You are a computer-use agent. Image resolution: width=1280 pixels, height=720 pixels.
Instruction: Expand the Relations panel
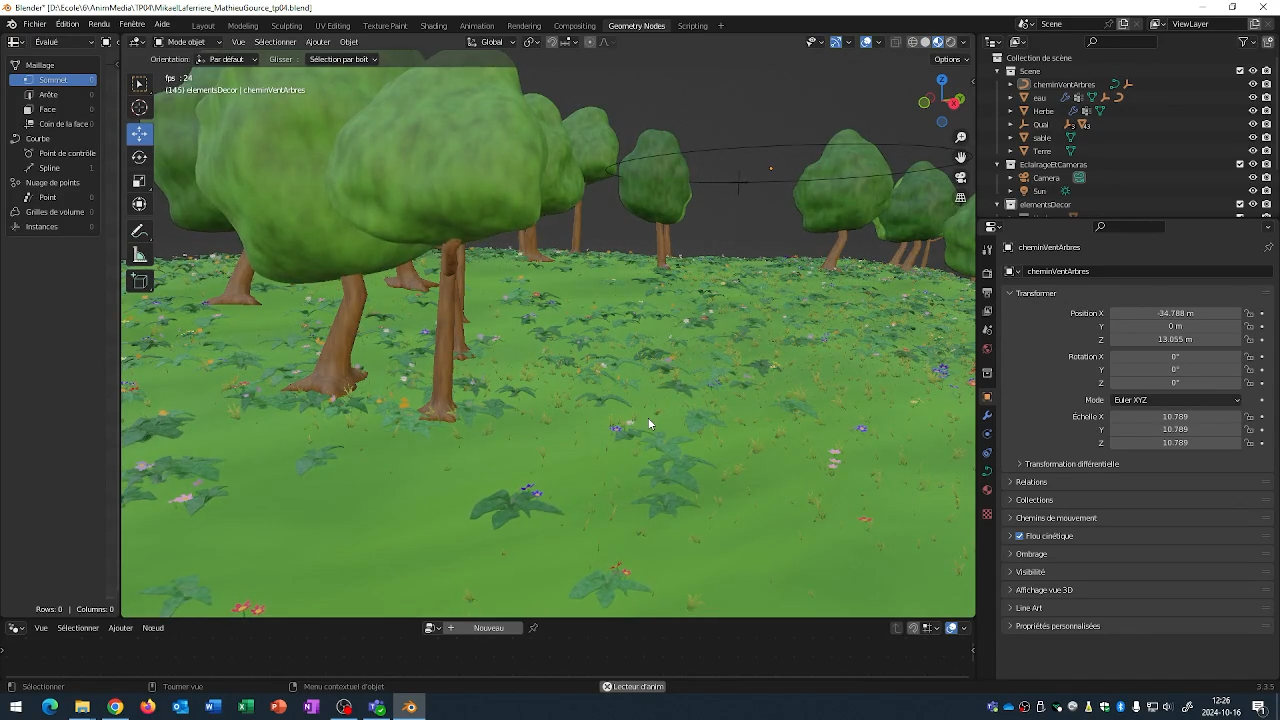1031,482
